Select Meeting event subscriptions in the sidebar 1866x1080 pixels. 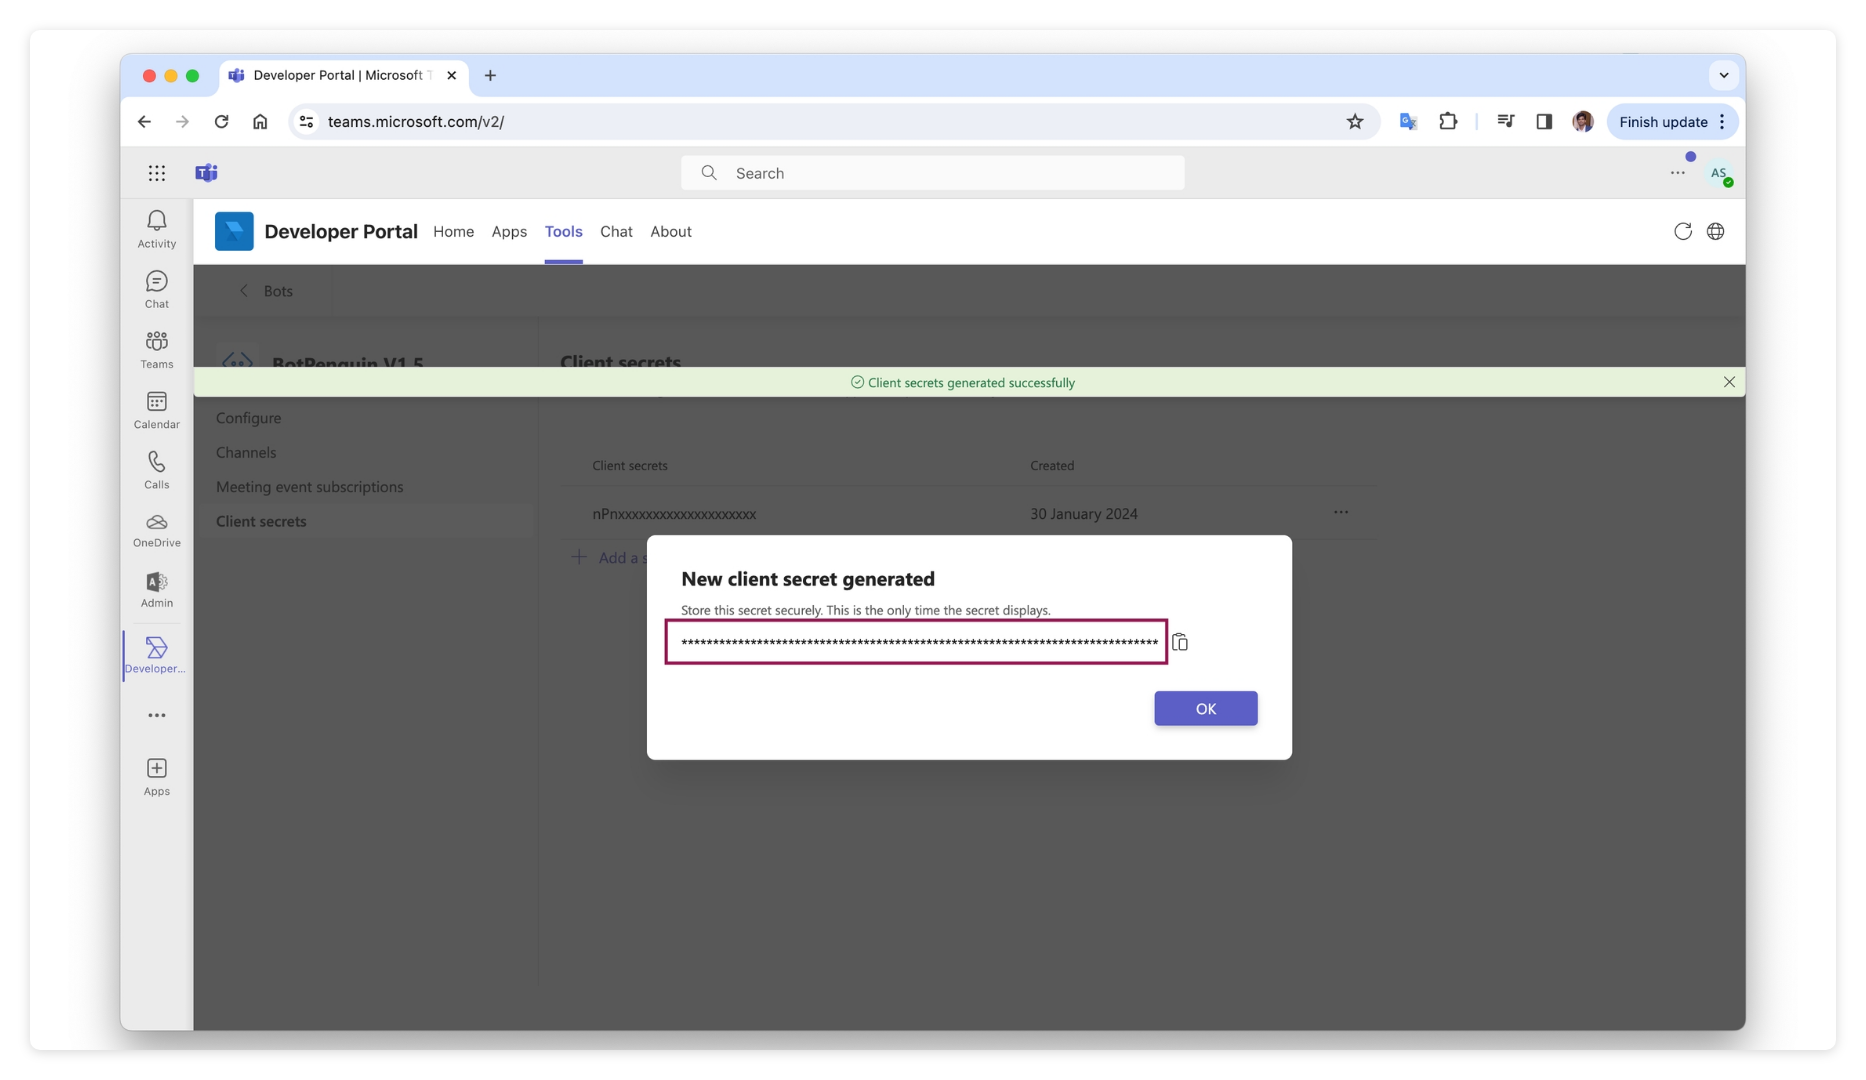(x=310, y=487)
